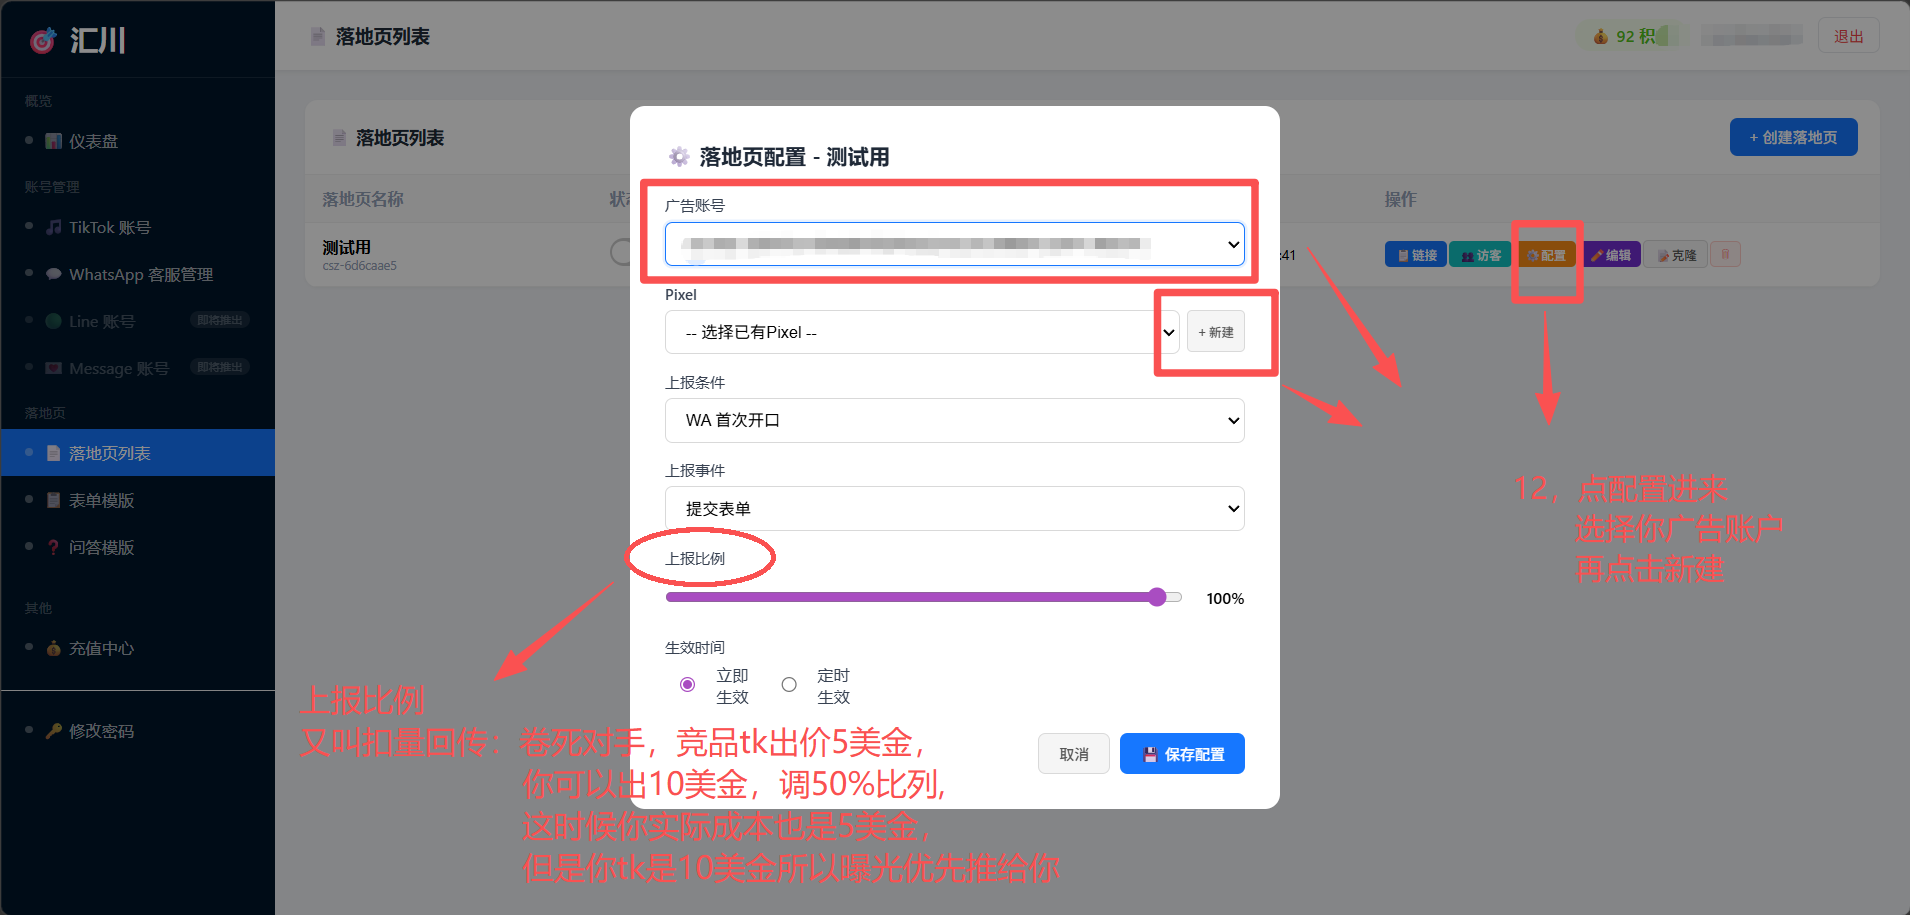This screenshot has height=915, width=1910.
Task: Click the Message 账号 envelope icon
Action: click(54, 368)
